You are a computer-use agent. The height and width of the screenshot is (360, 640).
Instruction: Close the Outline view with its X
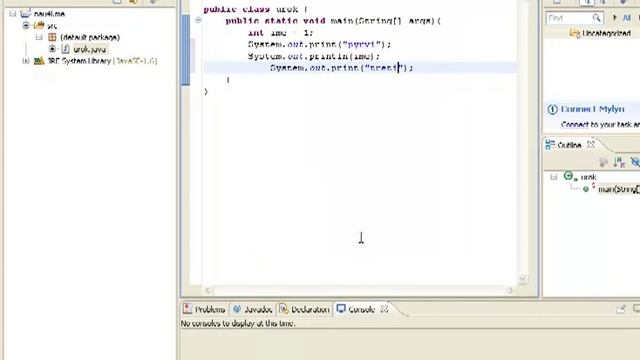591,144
